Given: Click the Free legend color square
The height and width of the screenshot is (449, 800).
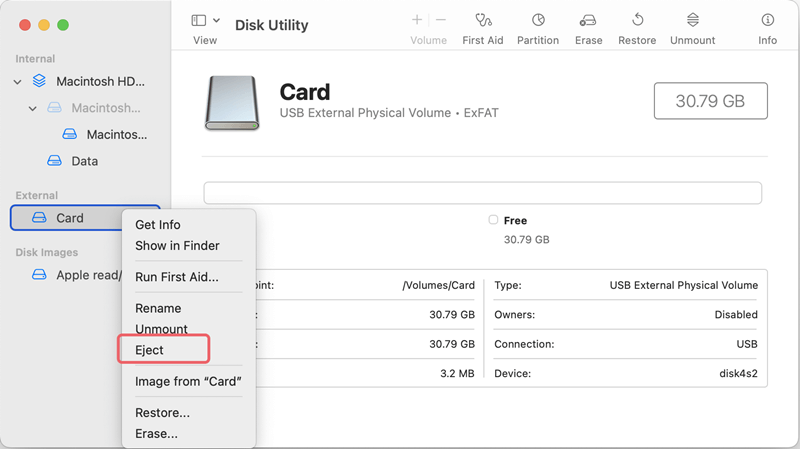Looking at the screenshot, I should click(x=493, y=220).
